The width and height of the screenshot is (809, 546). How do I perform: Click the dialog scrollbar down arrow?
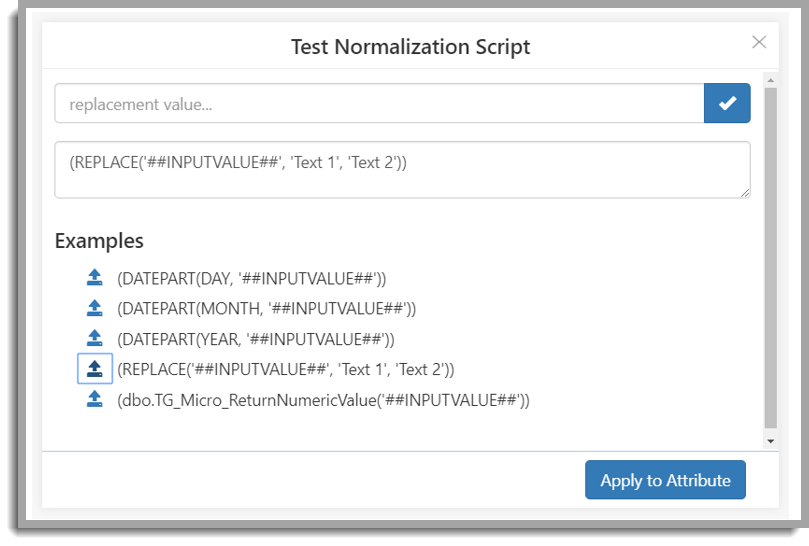(770, 441)
